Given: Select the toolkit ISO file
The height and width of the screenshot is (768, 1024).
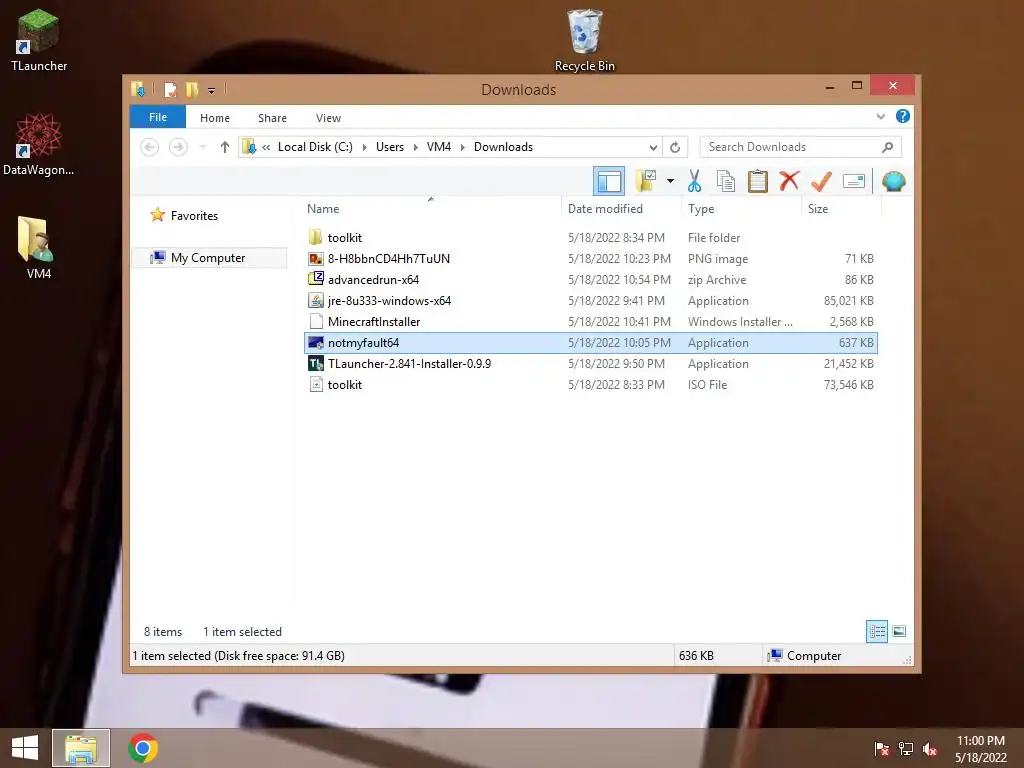Looking at the screenshot, I should point(591,385).
